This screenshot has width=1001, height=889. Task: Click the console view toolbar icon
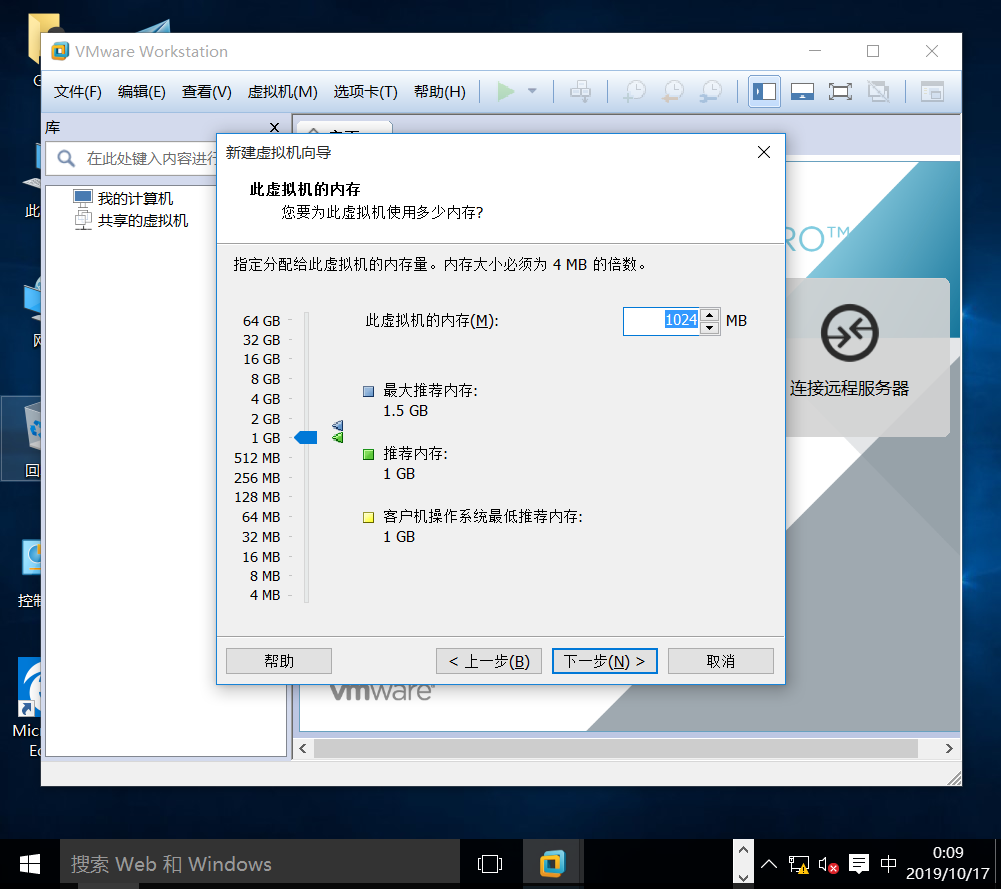(932, 91)
